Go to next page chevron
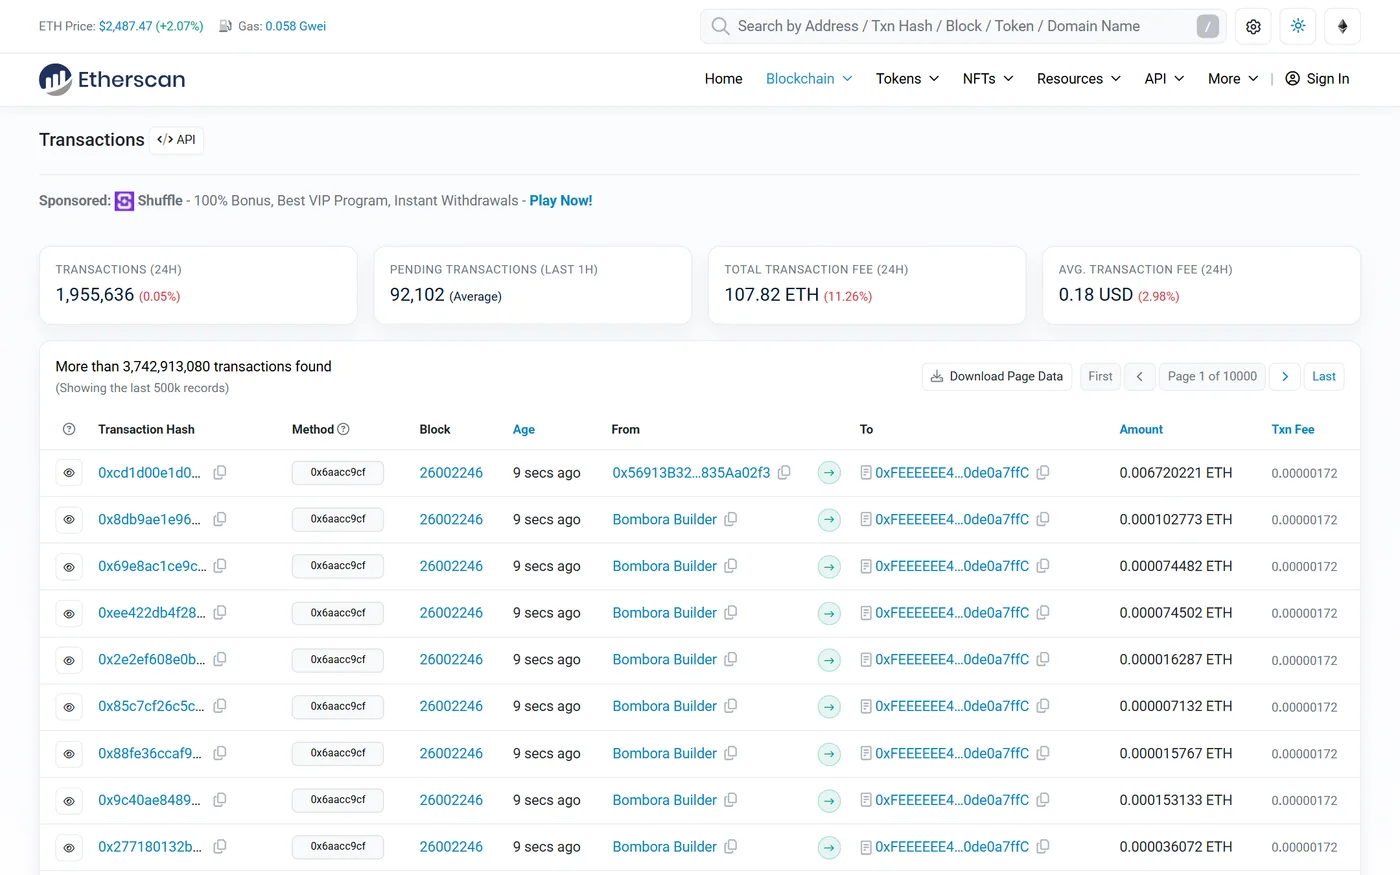 pos(1285,376)
